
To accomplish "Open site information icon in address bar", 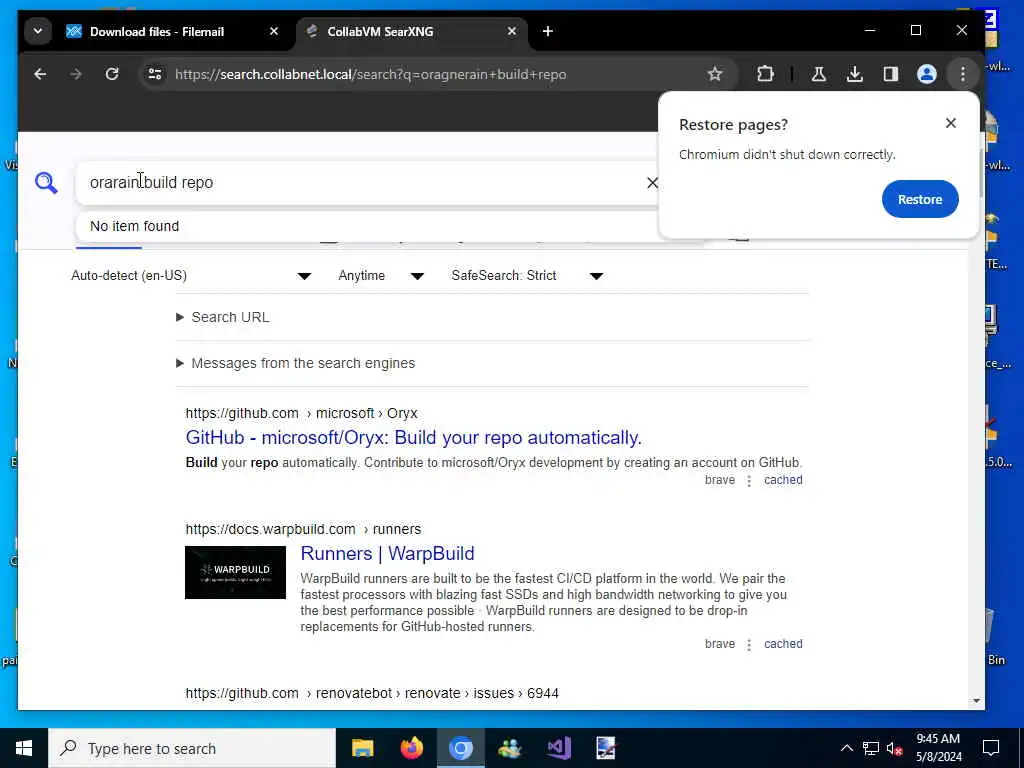I will point(155,74).
